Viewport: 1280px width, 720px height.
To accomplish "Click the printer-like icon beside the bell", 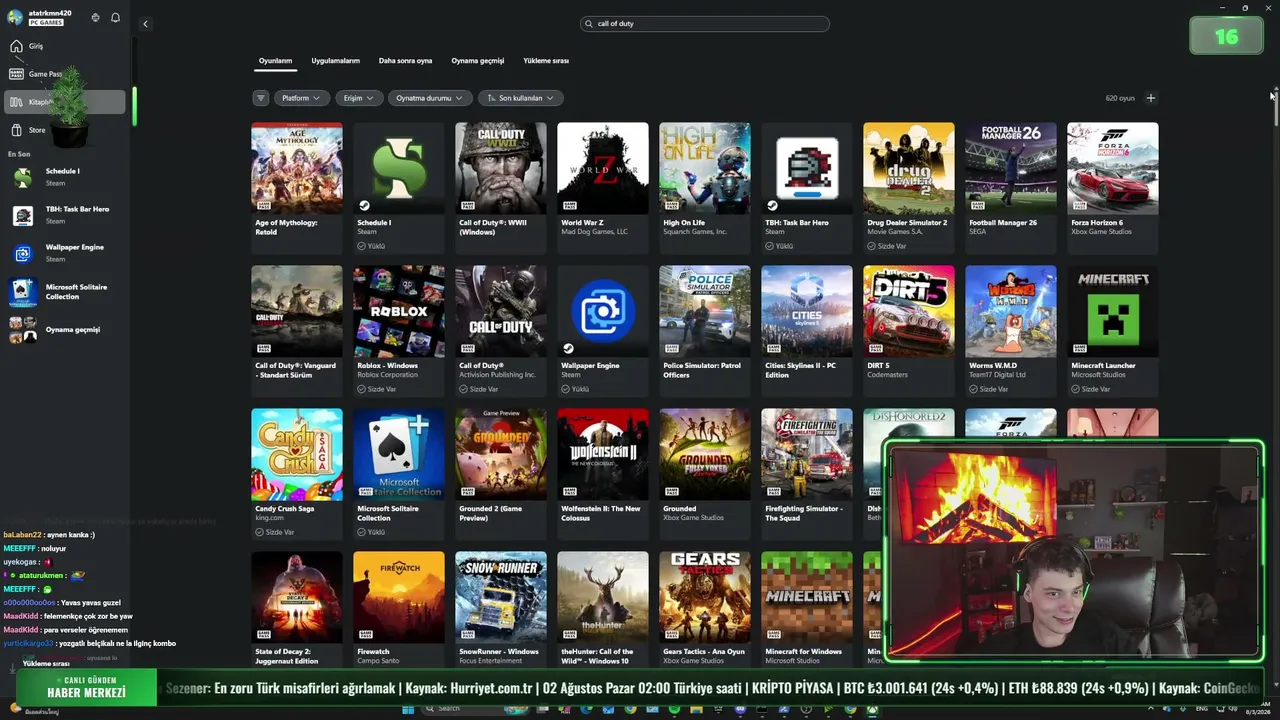I will pyautogui.click(x=96, y=17).
